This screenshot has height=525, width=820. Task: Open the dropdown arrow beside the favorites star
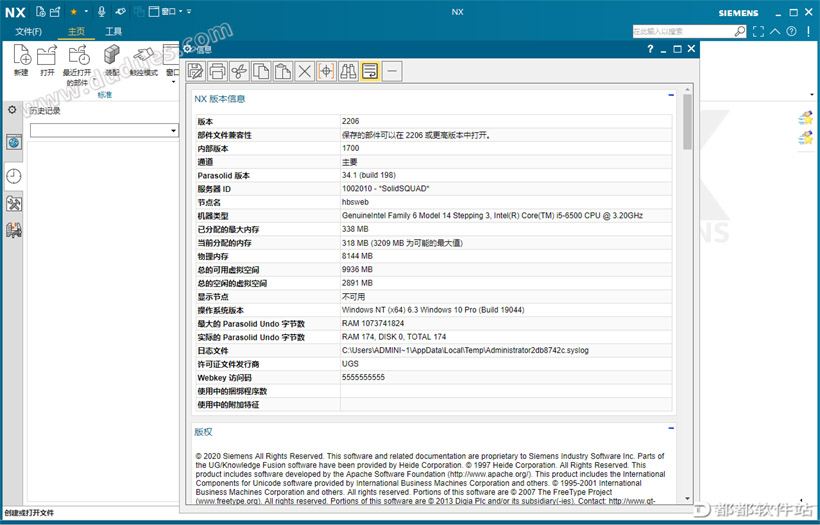[86, 12]
